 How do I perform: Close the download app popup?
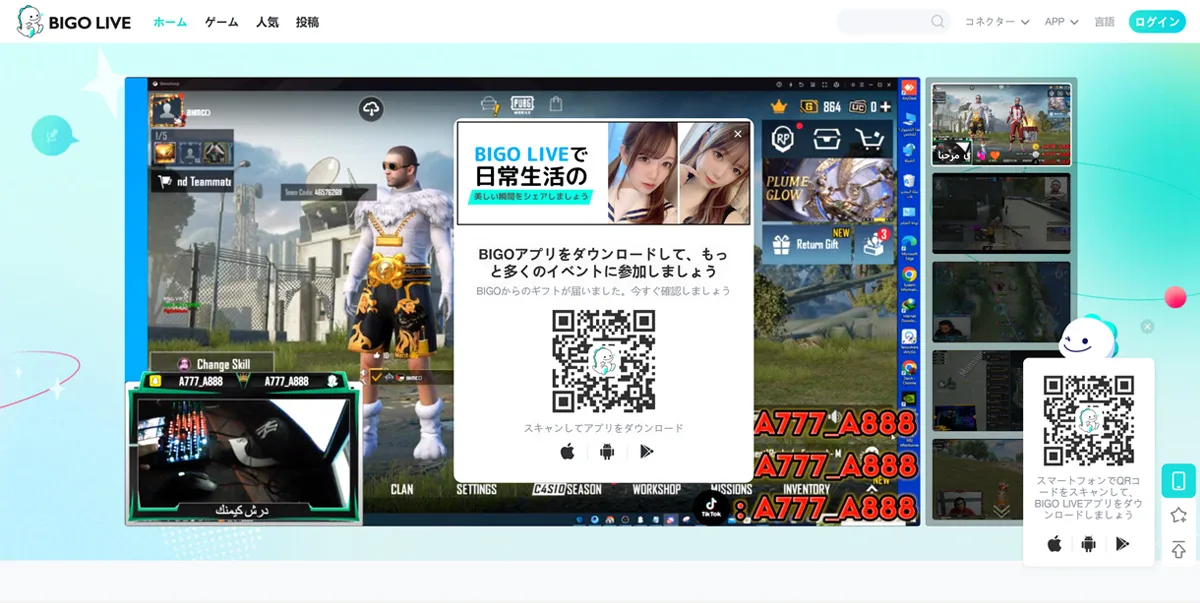coord(738,134)
